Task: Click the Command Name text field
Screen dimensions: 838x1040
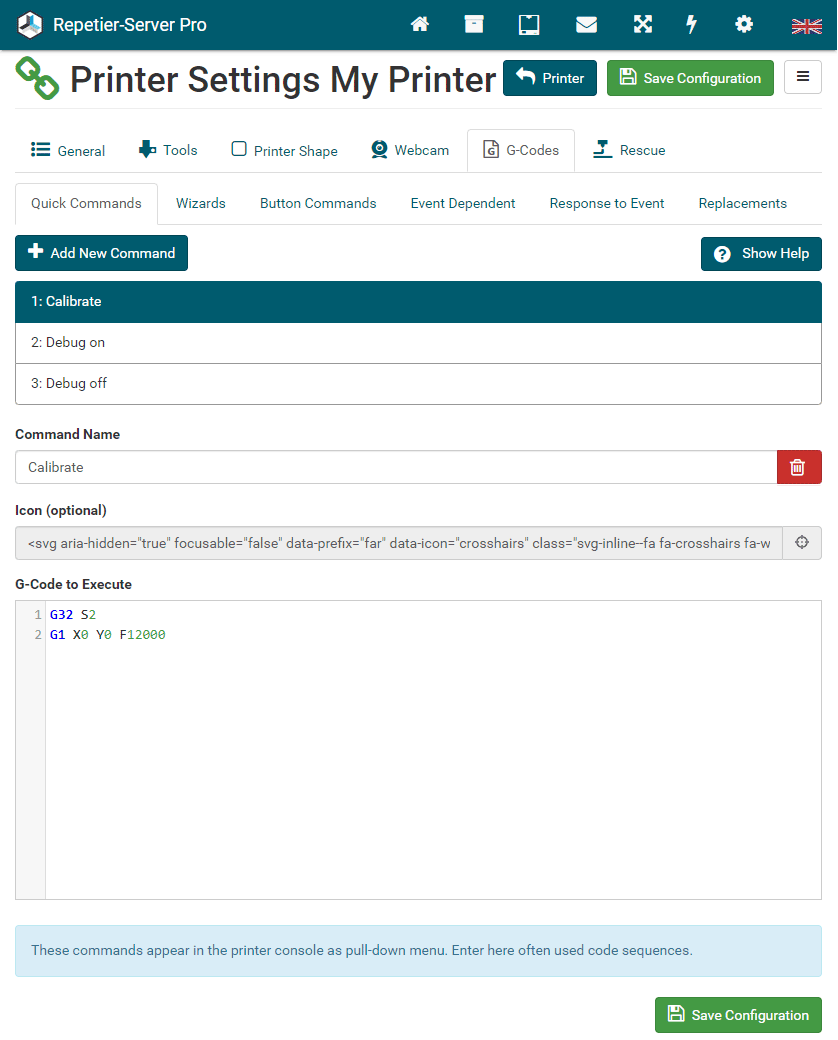Action: (395, 467)
